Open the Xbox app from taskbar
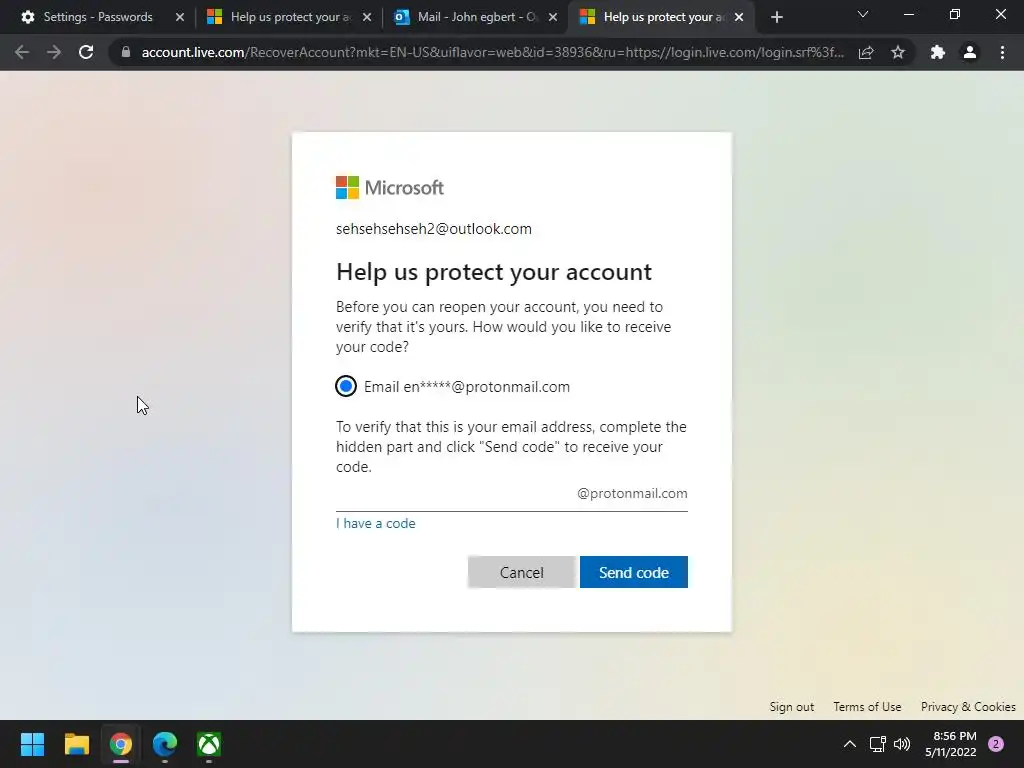Viewport: 1024px width, 768px height. [209, 744]
